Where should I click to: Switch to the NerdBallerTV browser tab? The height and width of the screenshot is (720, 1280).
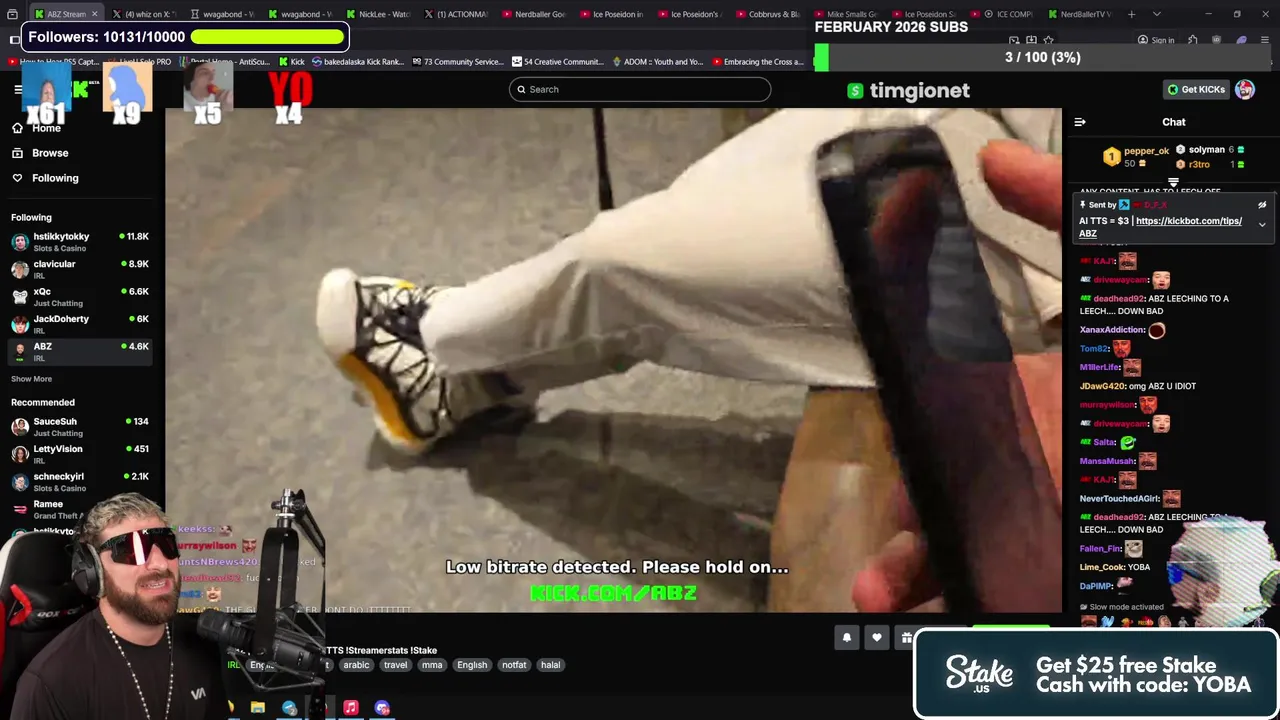point(1082,14)
